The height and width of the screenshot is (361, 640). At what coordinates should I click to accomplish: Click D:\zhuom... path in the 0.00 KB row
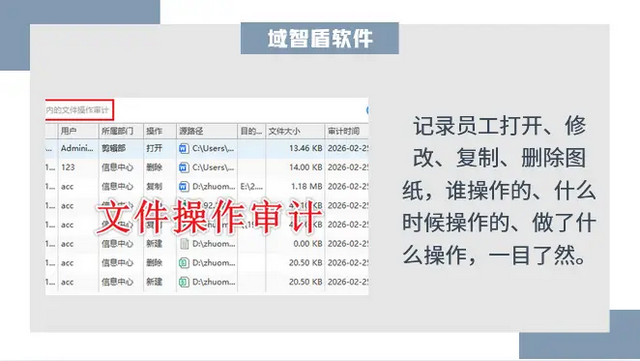point(214,244)
